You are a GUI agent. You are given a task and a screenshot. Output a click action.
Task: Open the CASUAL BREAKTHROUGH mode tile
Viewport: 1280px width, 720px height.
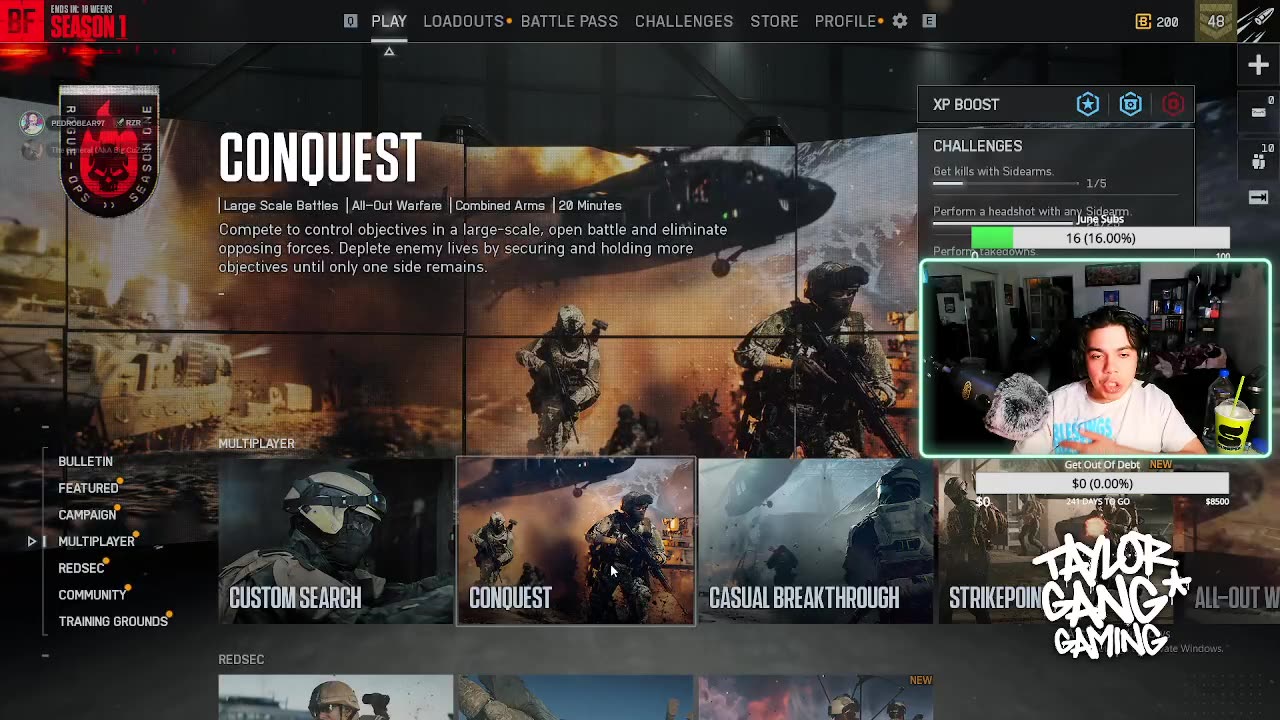click(x=816, y=541)
